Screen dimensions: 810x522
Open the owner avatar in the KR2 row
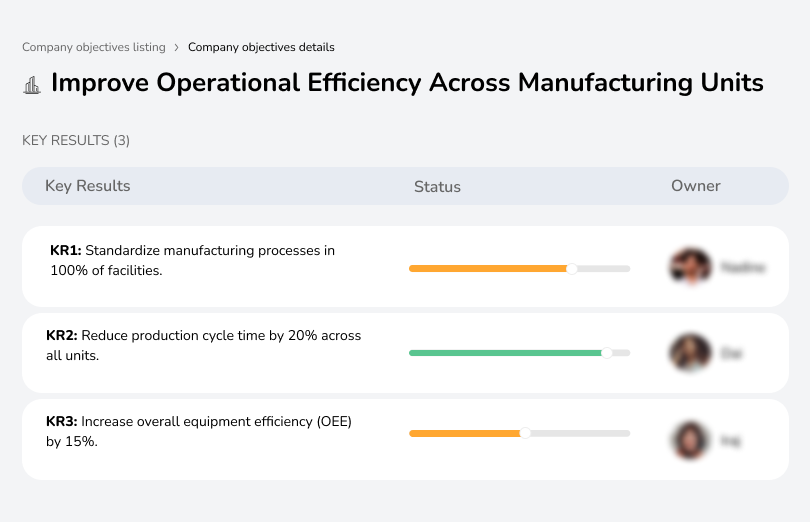pyautogui.click(x=690, y=353)
